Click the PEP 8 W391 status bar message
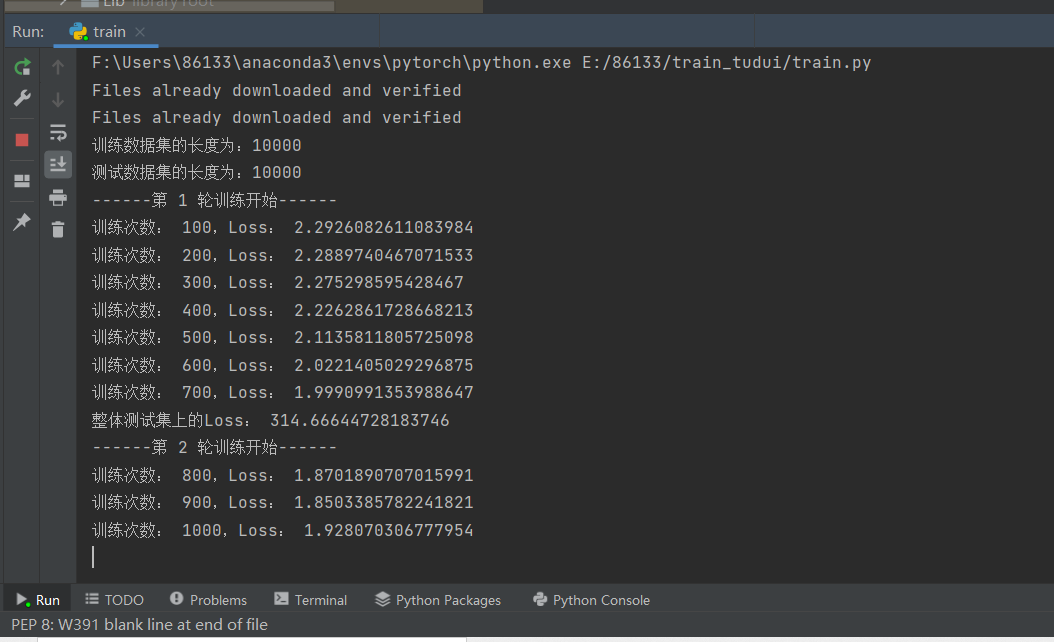The height and width of the screenshot is (642, 1054). click(x=139, y=625)
